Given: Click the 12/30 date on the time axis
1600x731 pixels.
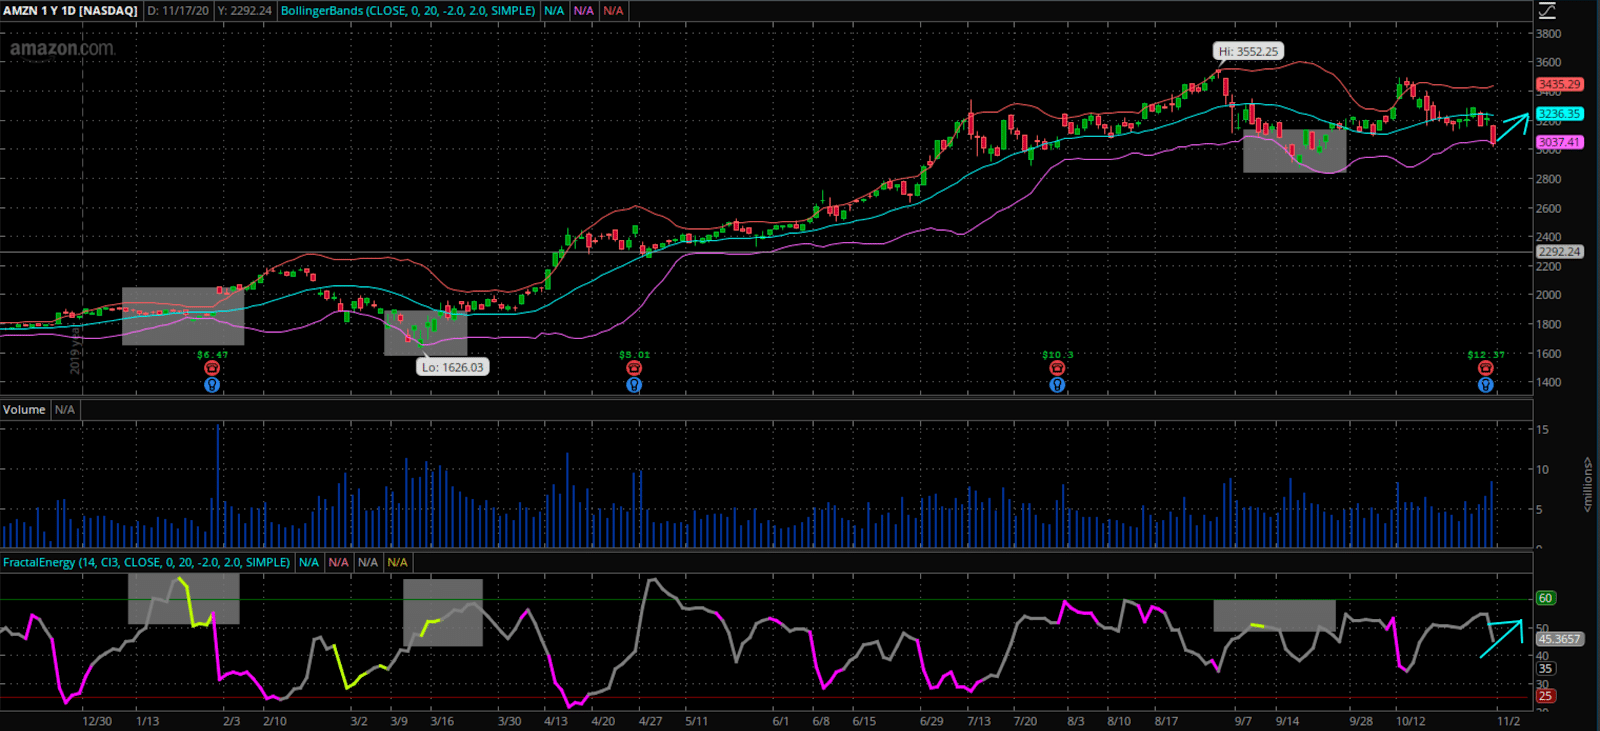Looking at the screenshot, I should point(97,721).
